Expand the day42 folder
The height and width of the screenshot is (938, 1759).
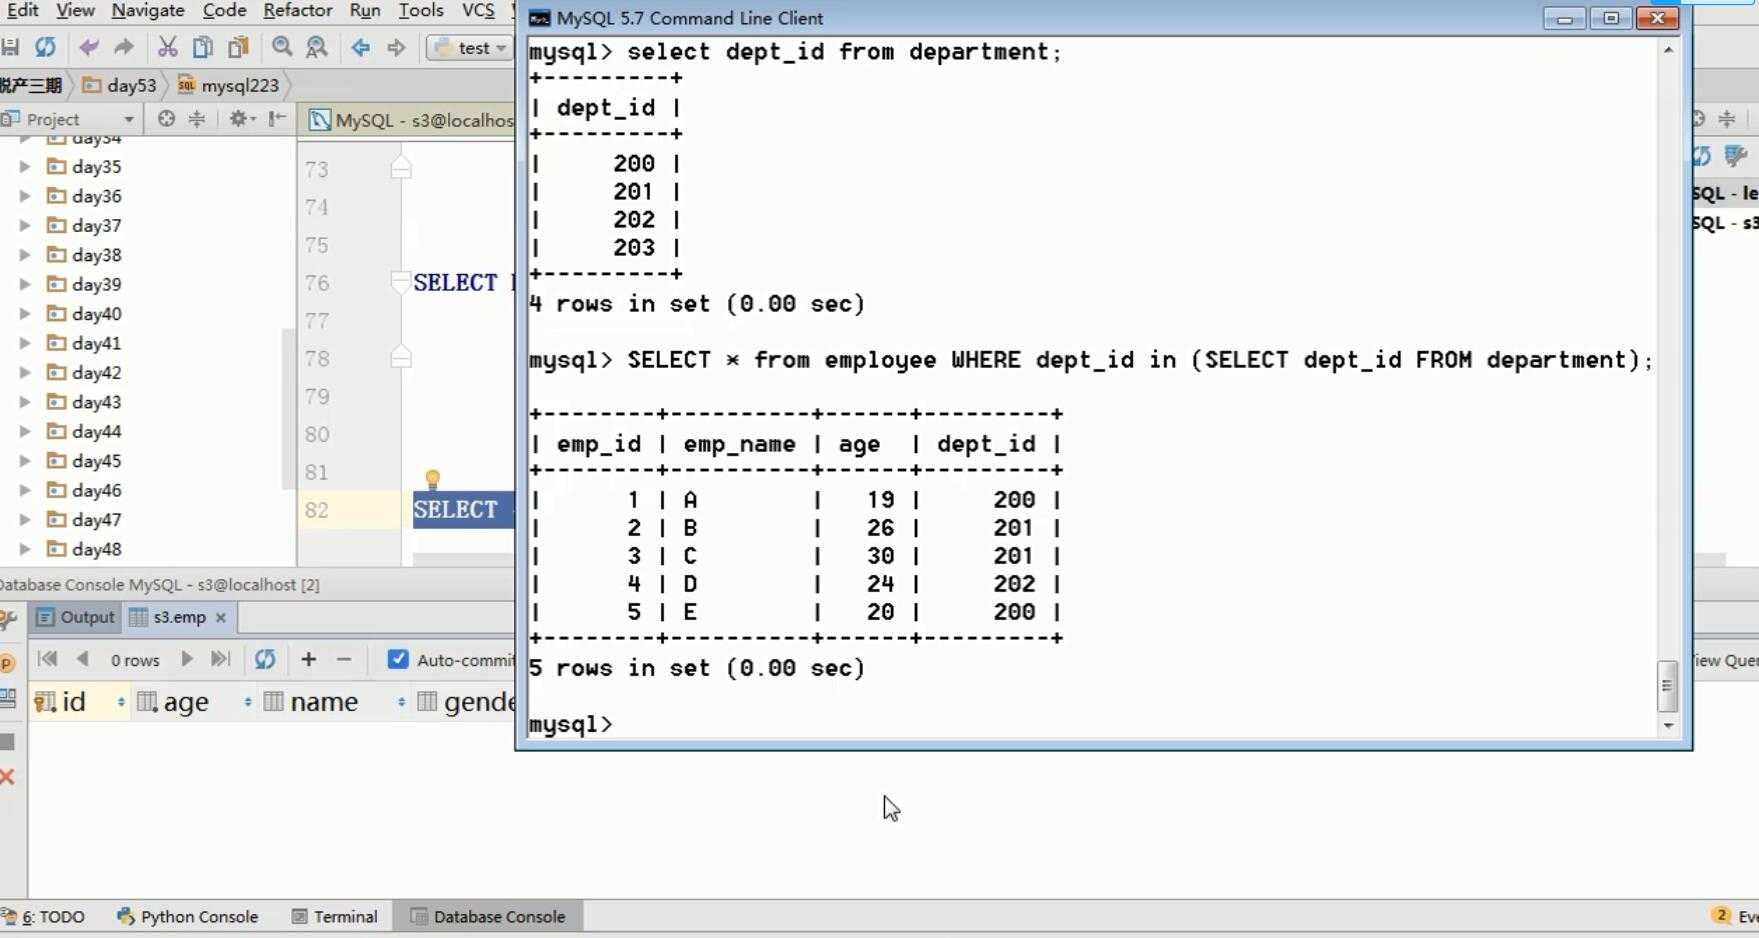[25, 372]
